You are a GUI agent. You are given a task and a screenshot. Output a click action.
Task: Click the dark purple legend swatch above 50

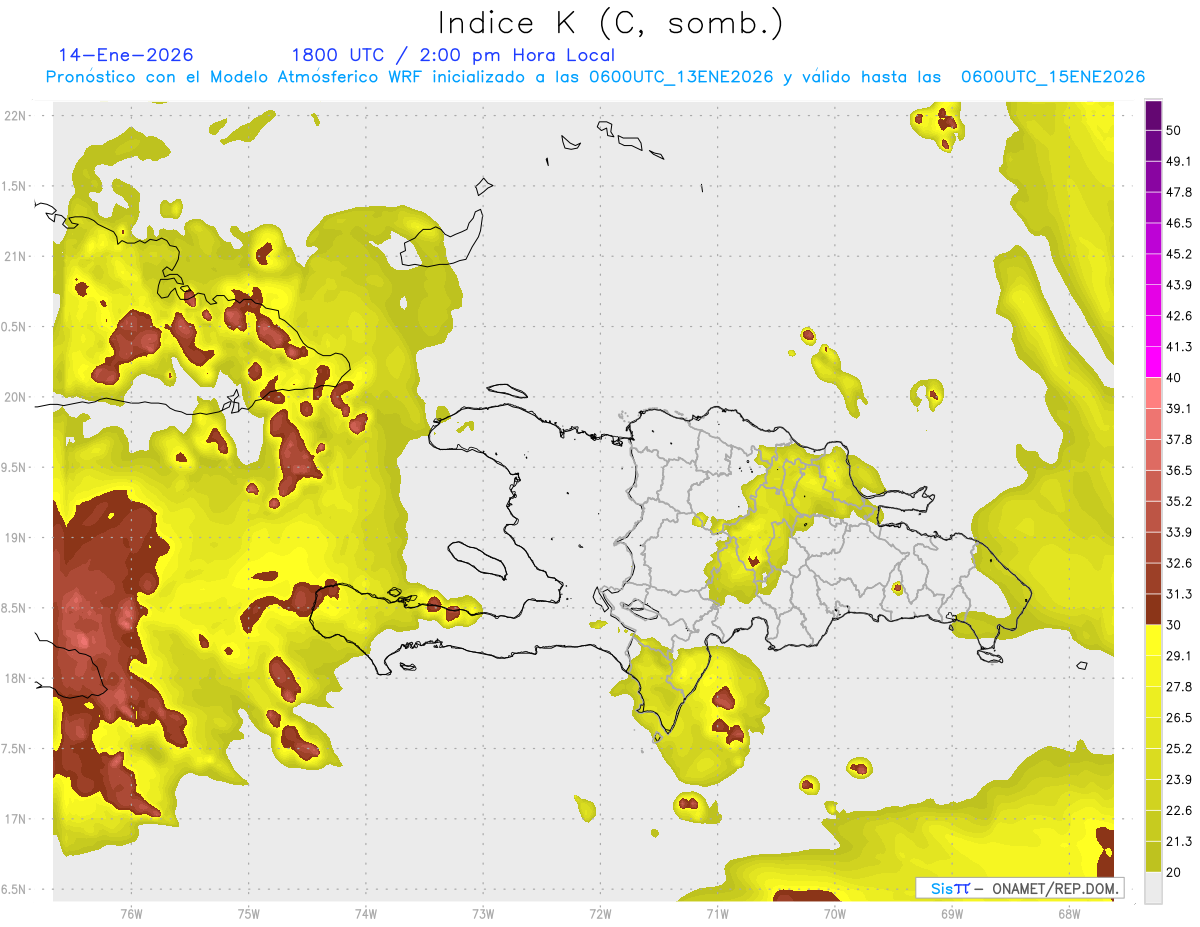pyautogui.click(x=1154, y=115)
